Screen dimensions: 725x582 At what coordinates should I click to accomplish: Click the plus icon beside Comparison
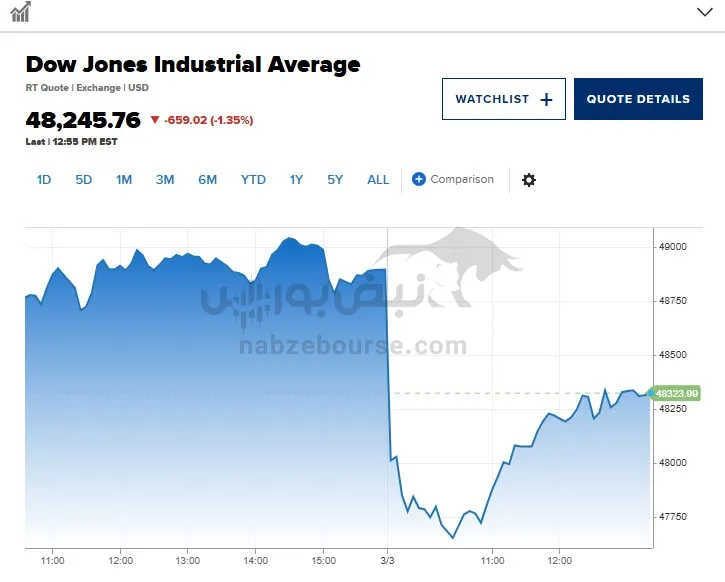(x=419, y=179)
